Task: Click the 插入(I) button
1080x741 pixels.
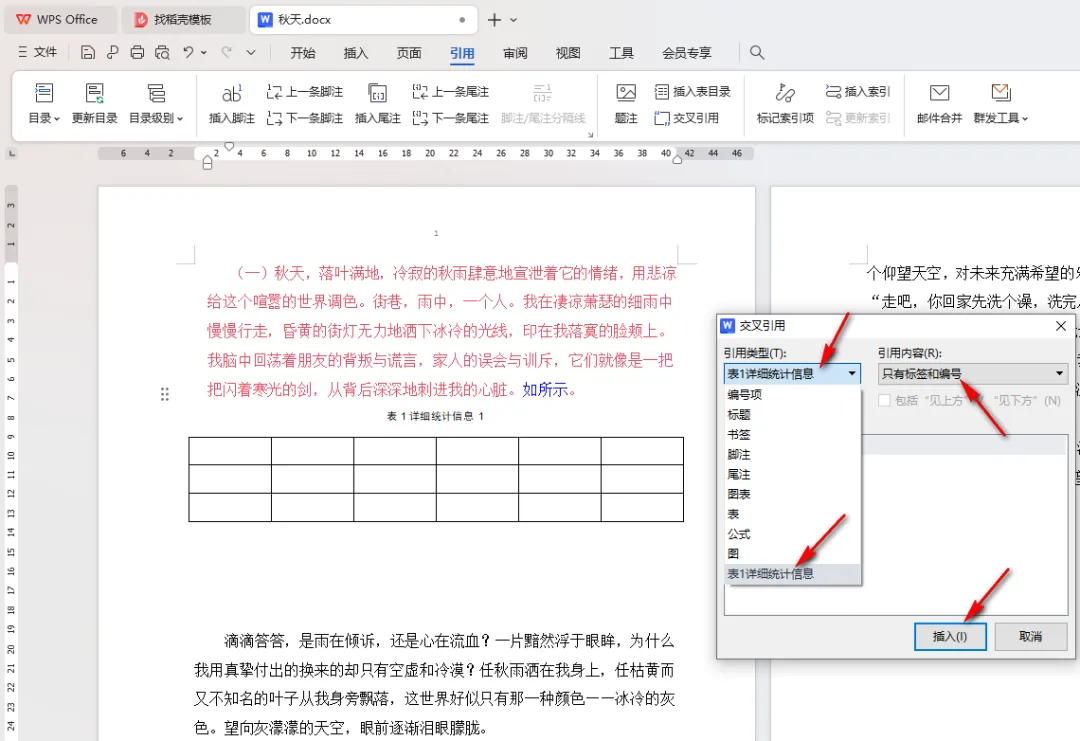Action: coord(950,636)
